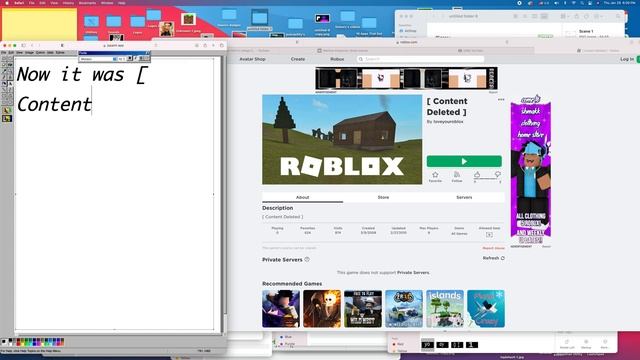
Task: Click the Spotlight search icon in menu bar
Action: point(582,3)
